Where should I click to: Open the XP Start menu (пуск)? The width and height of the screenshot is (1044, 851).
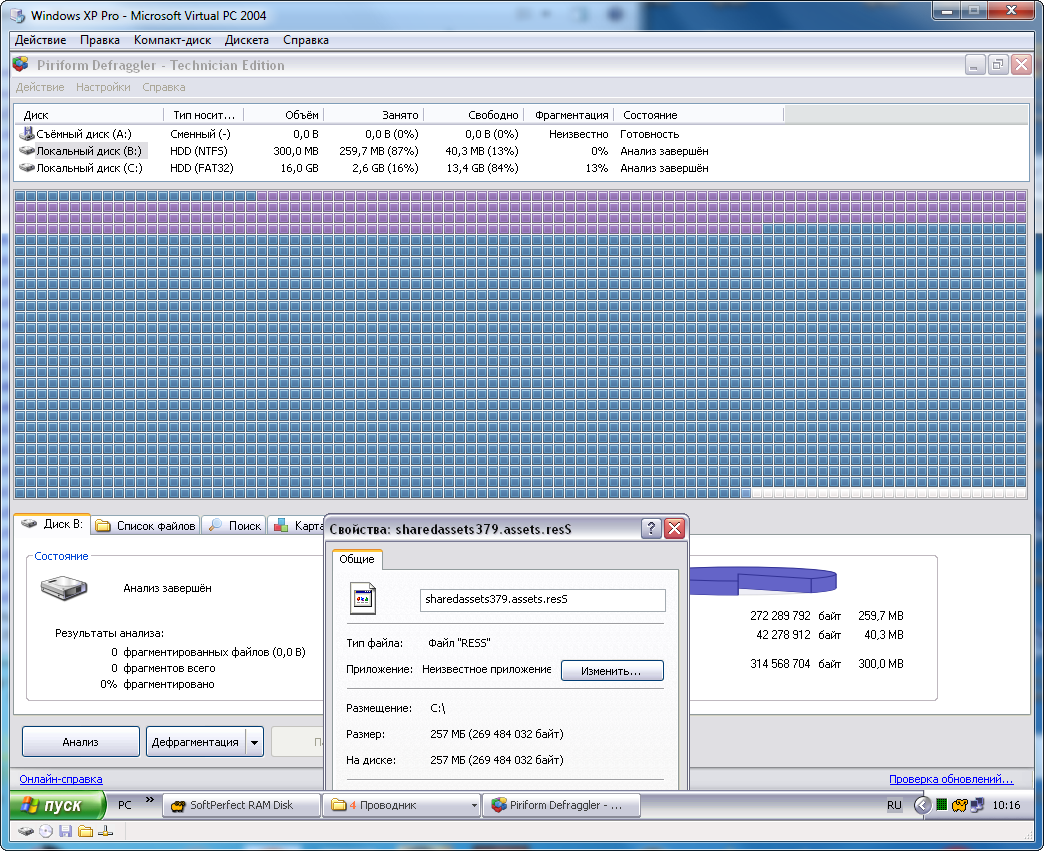tap(58, 805)
